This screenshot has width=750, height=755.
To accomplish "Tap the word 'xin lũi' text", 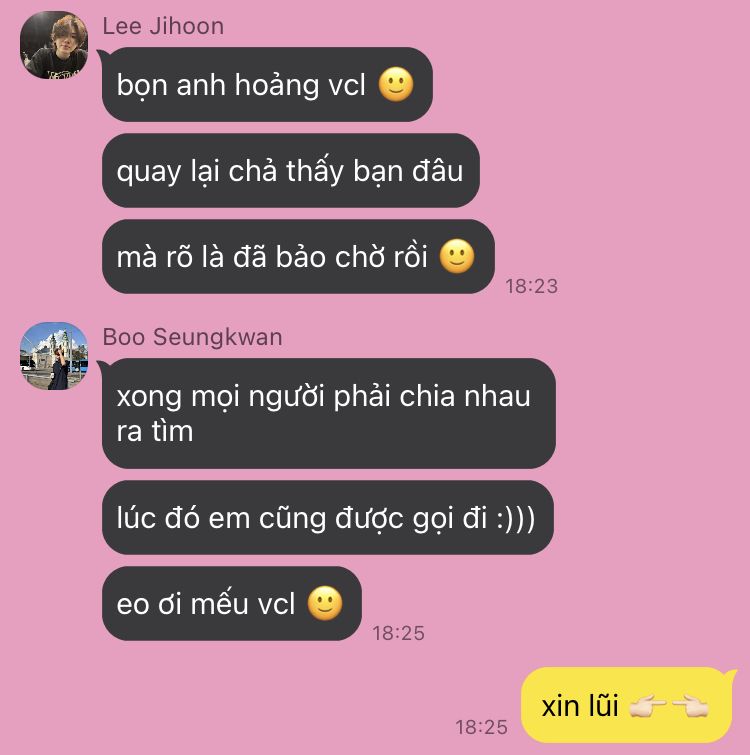I will [580, 706].
